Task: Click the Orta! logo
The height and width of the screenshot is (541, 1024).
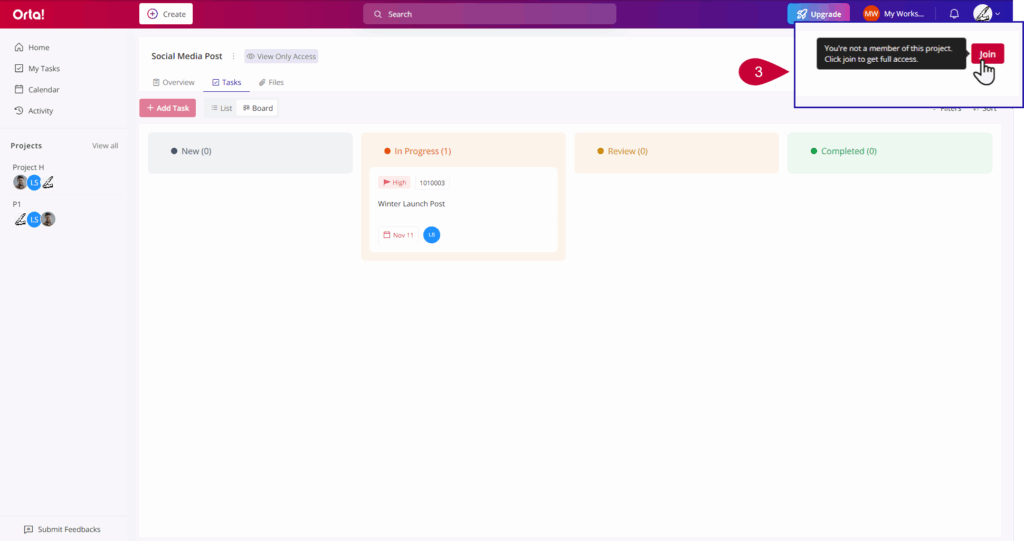Action: click(28, 14)
